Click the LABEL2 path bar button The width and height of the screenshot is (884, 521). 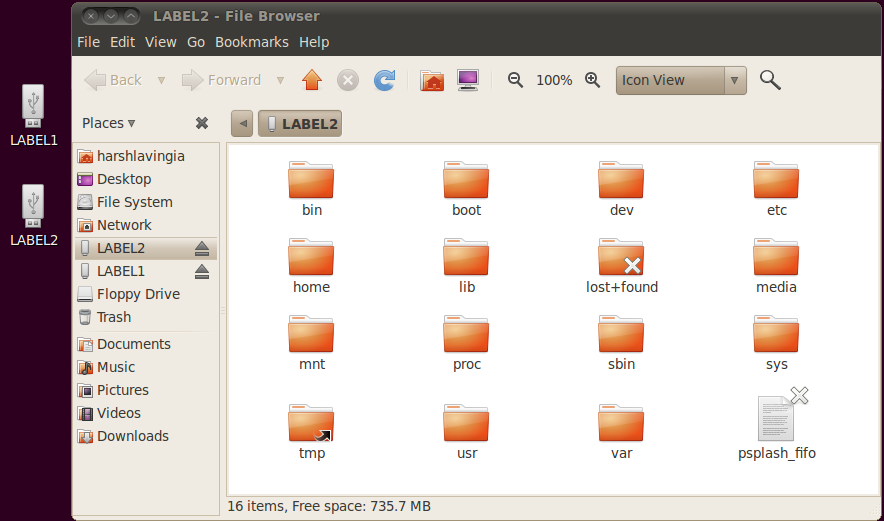point(300,123)
